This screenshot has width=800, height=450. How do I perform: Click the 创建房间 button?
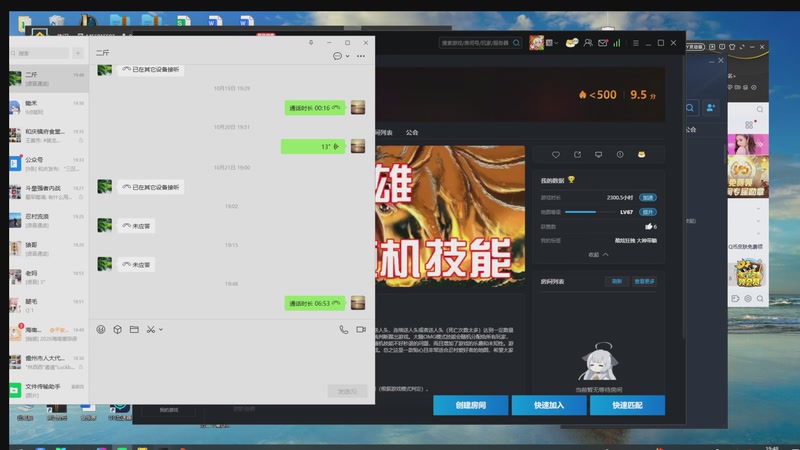470,405
